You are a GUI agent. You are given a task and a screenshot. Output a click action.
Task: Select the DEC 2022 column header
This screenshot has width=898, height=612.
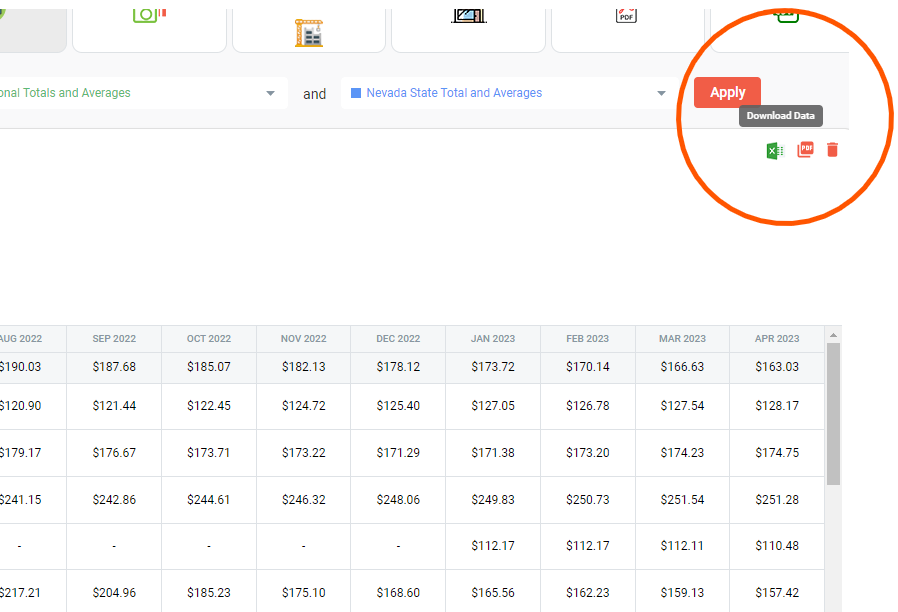pyautogui.click(x=398, y=339)
